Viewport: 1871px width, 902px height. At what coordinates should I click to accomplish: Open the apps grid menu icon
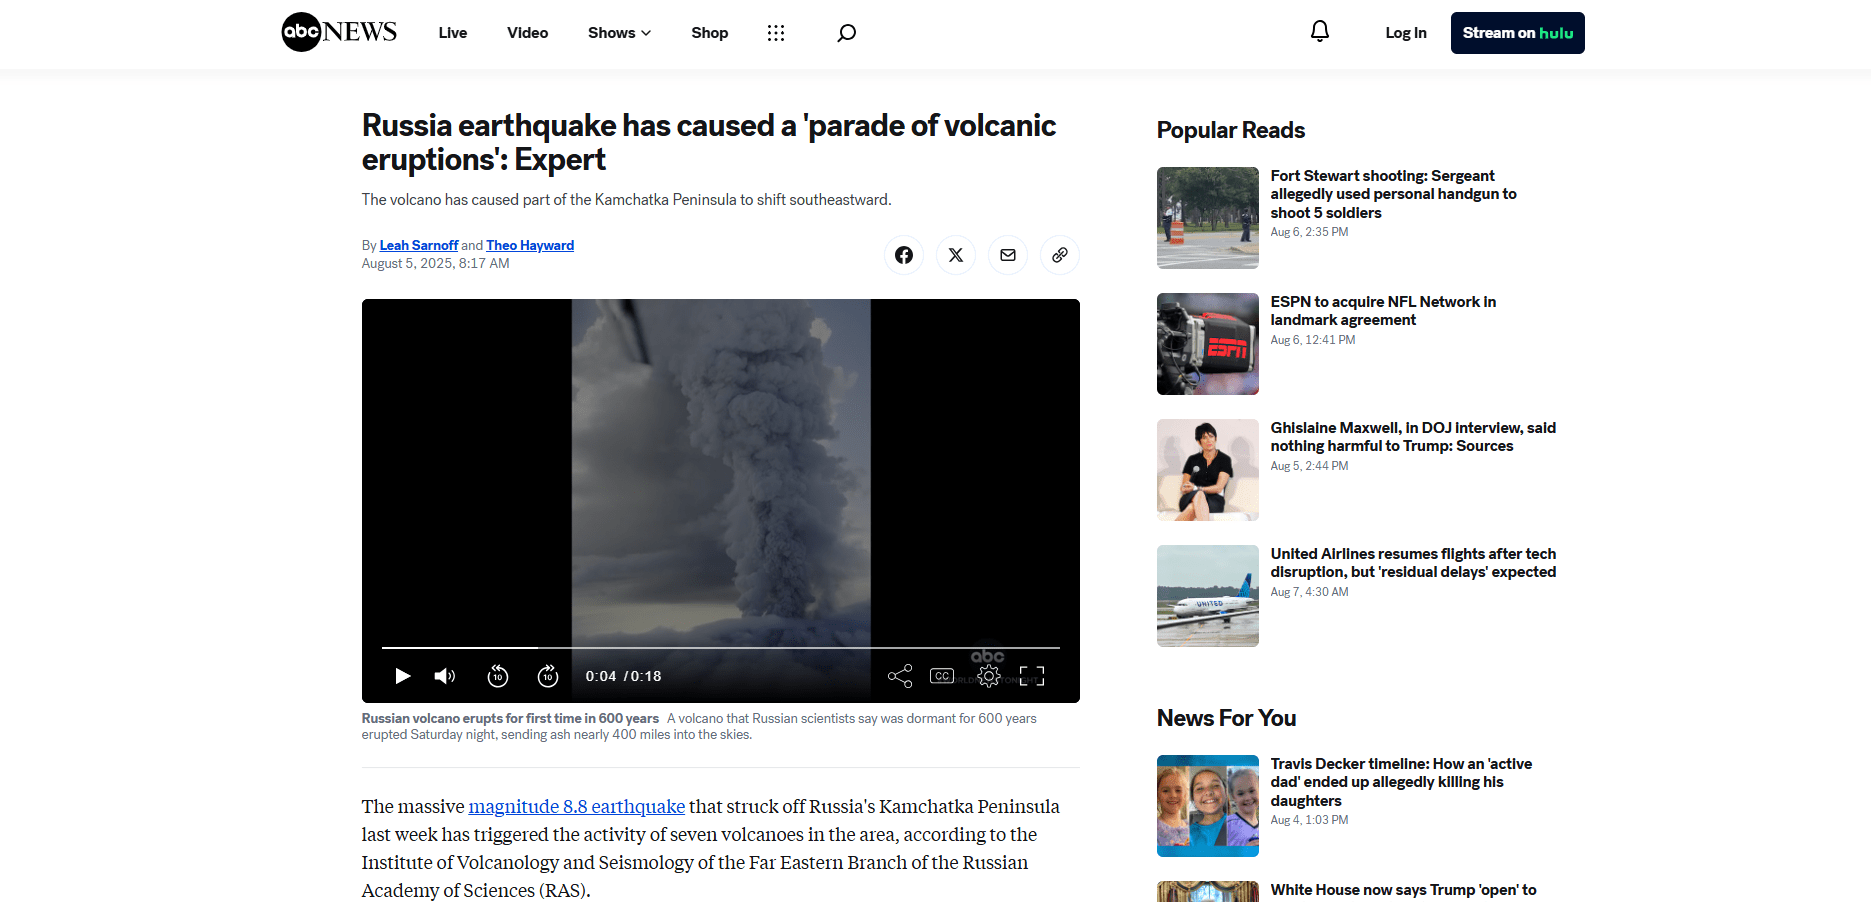tap(775, 33)
